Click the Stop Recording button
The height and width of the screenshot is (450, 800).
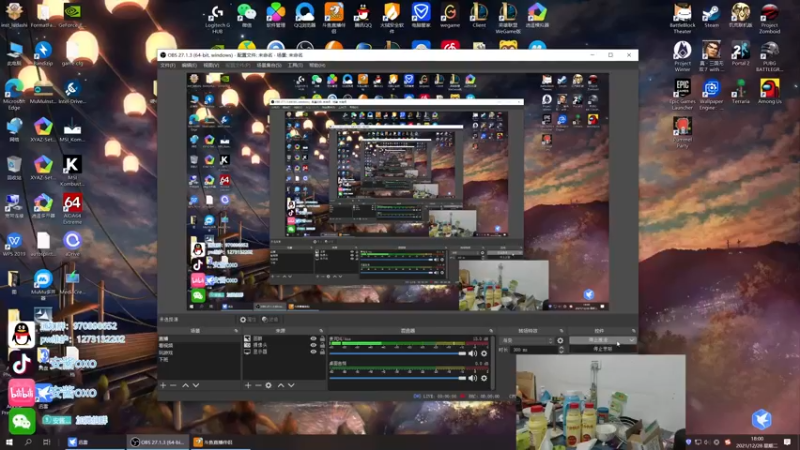click(603, 349)
